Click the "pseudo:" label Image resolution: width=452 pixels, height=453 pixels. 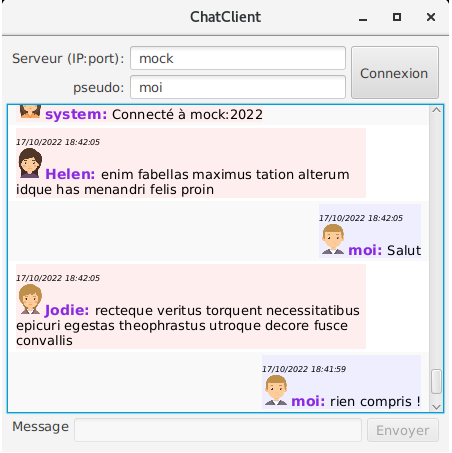click(x=99, y=88)
